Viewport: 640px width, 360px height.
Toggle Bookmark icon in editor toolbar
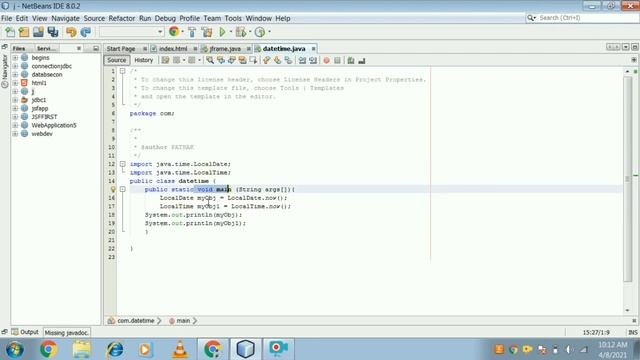(x=289, y=60)
